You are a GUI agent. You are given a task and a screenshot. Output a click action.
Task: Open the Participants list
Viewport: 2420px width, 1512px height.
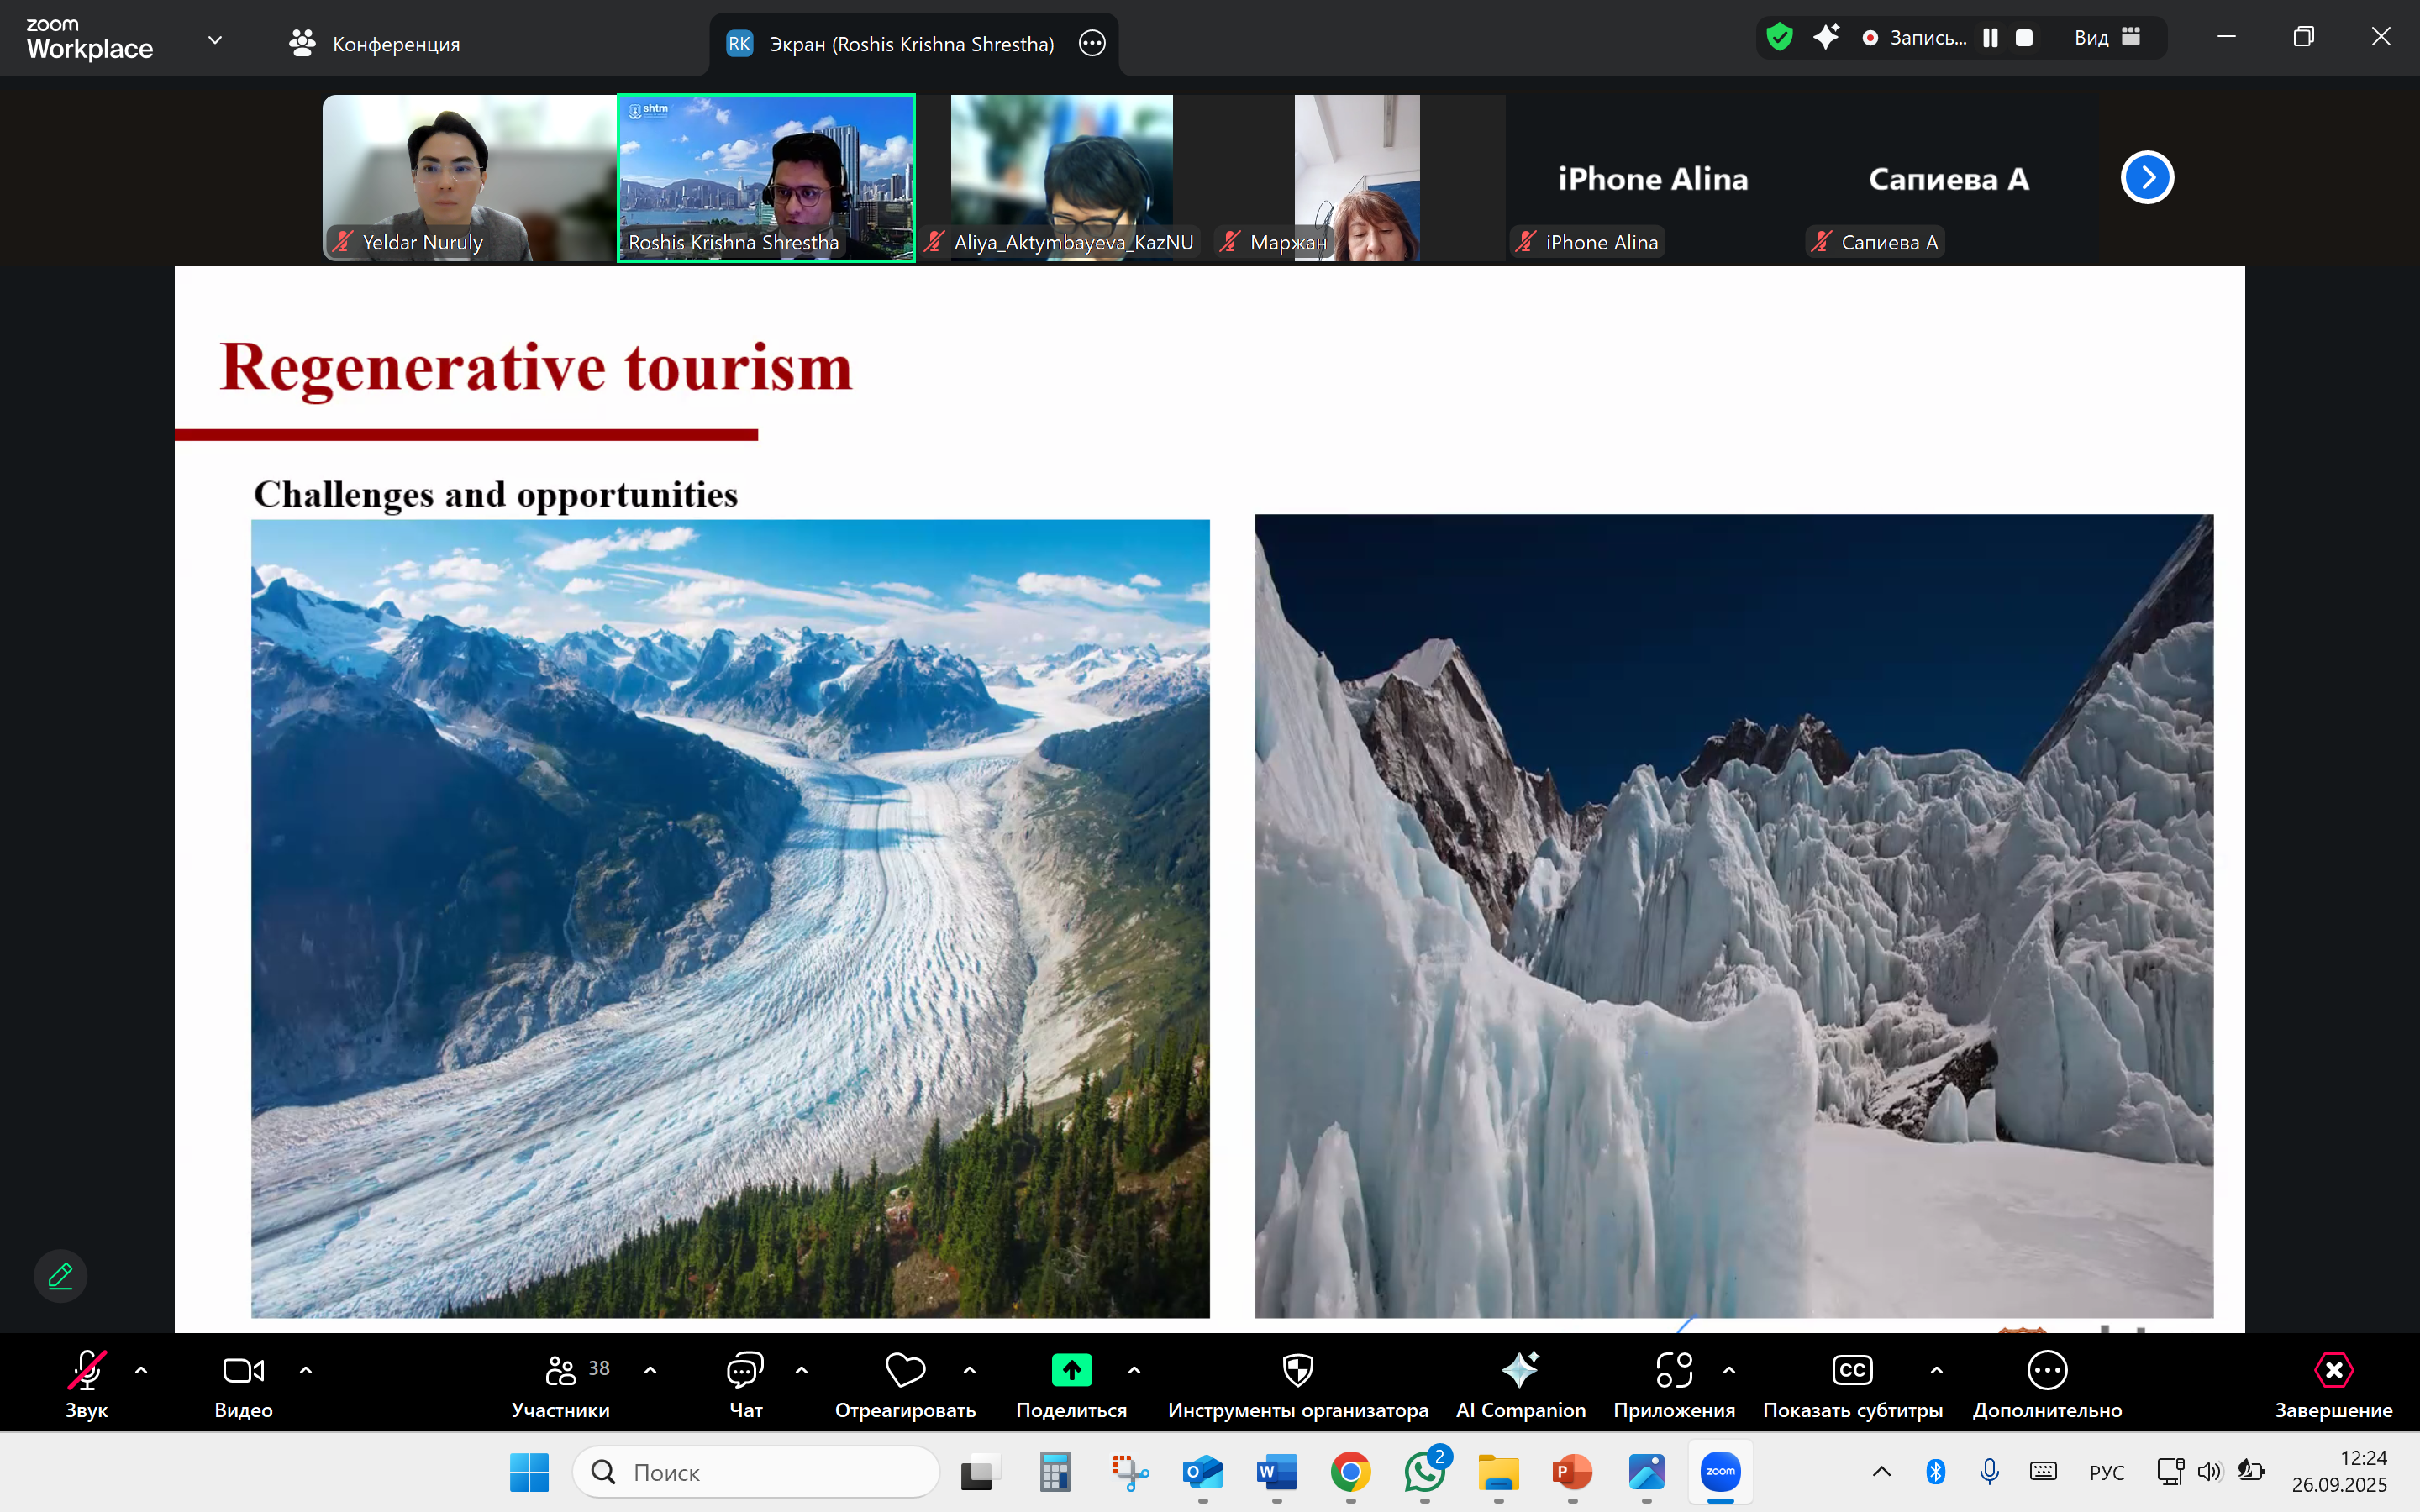(x=561, y=1384)
